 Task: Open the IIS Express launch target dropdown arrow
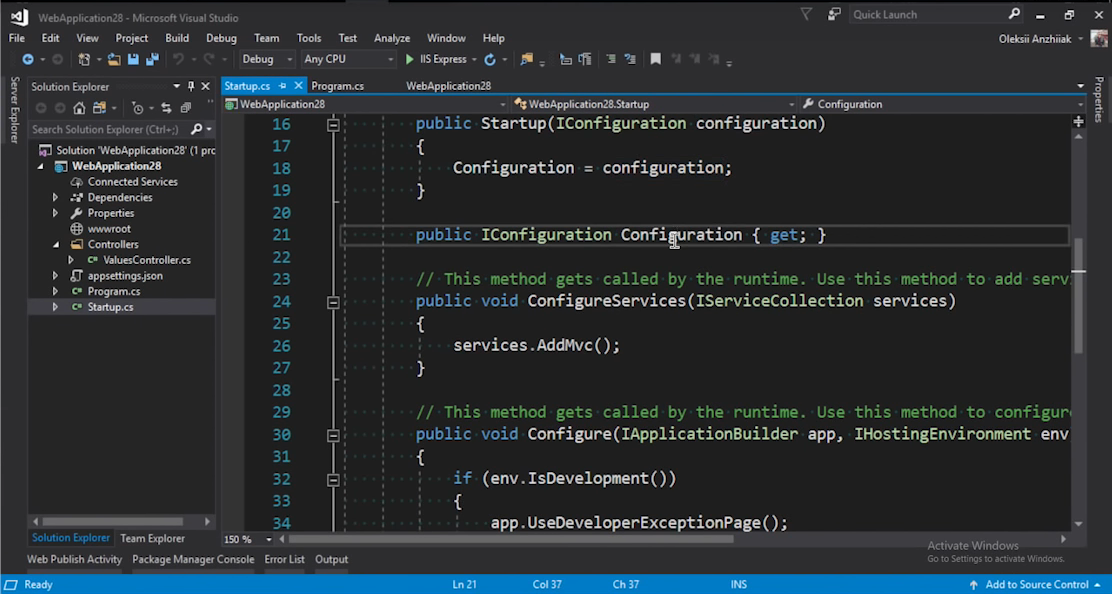474,60
